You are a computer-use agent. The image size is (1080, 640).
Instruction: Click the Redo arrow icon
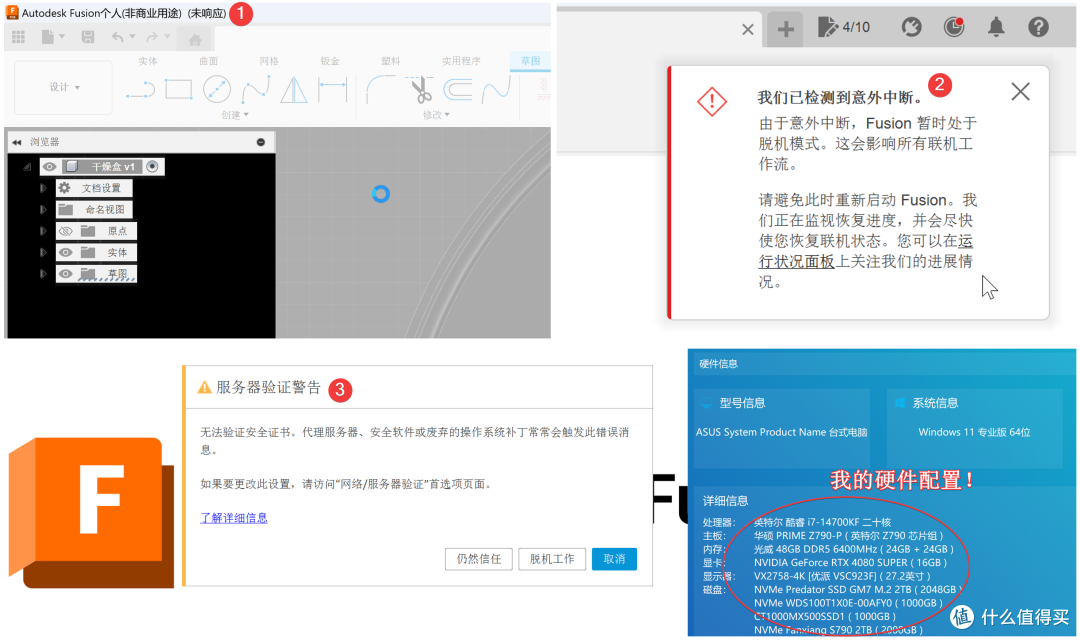tap(152, 37)
